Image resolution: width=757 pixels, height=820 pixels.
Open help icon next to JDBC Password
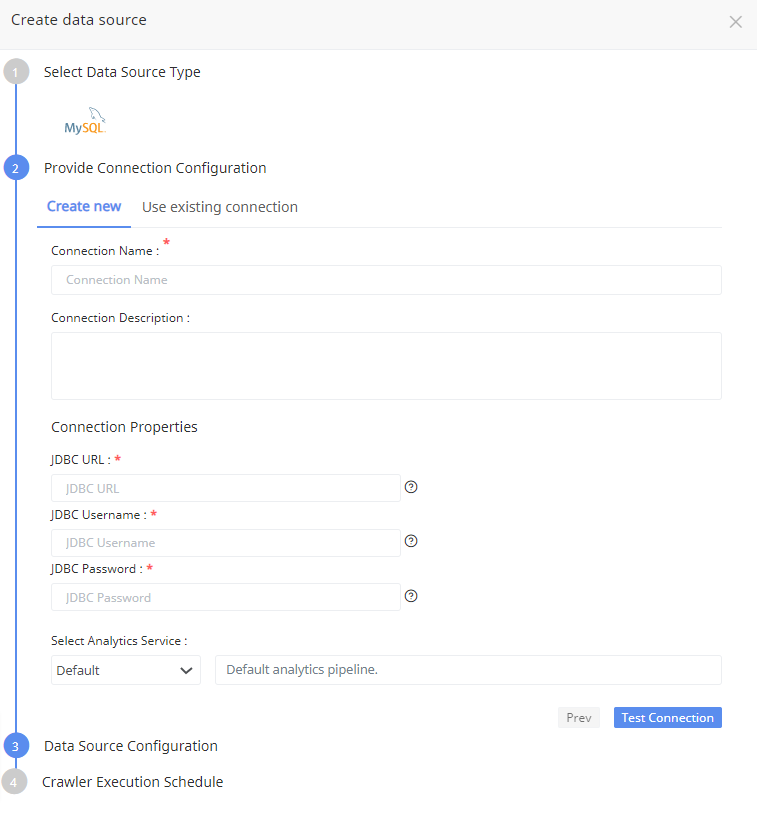(x=411, y=596)
